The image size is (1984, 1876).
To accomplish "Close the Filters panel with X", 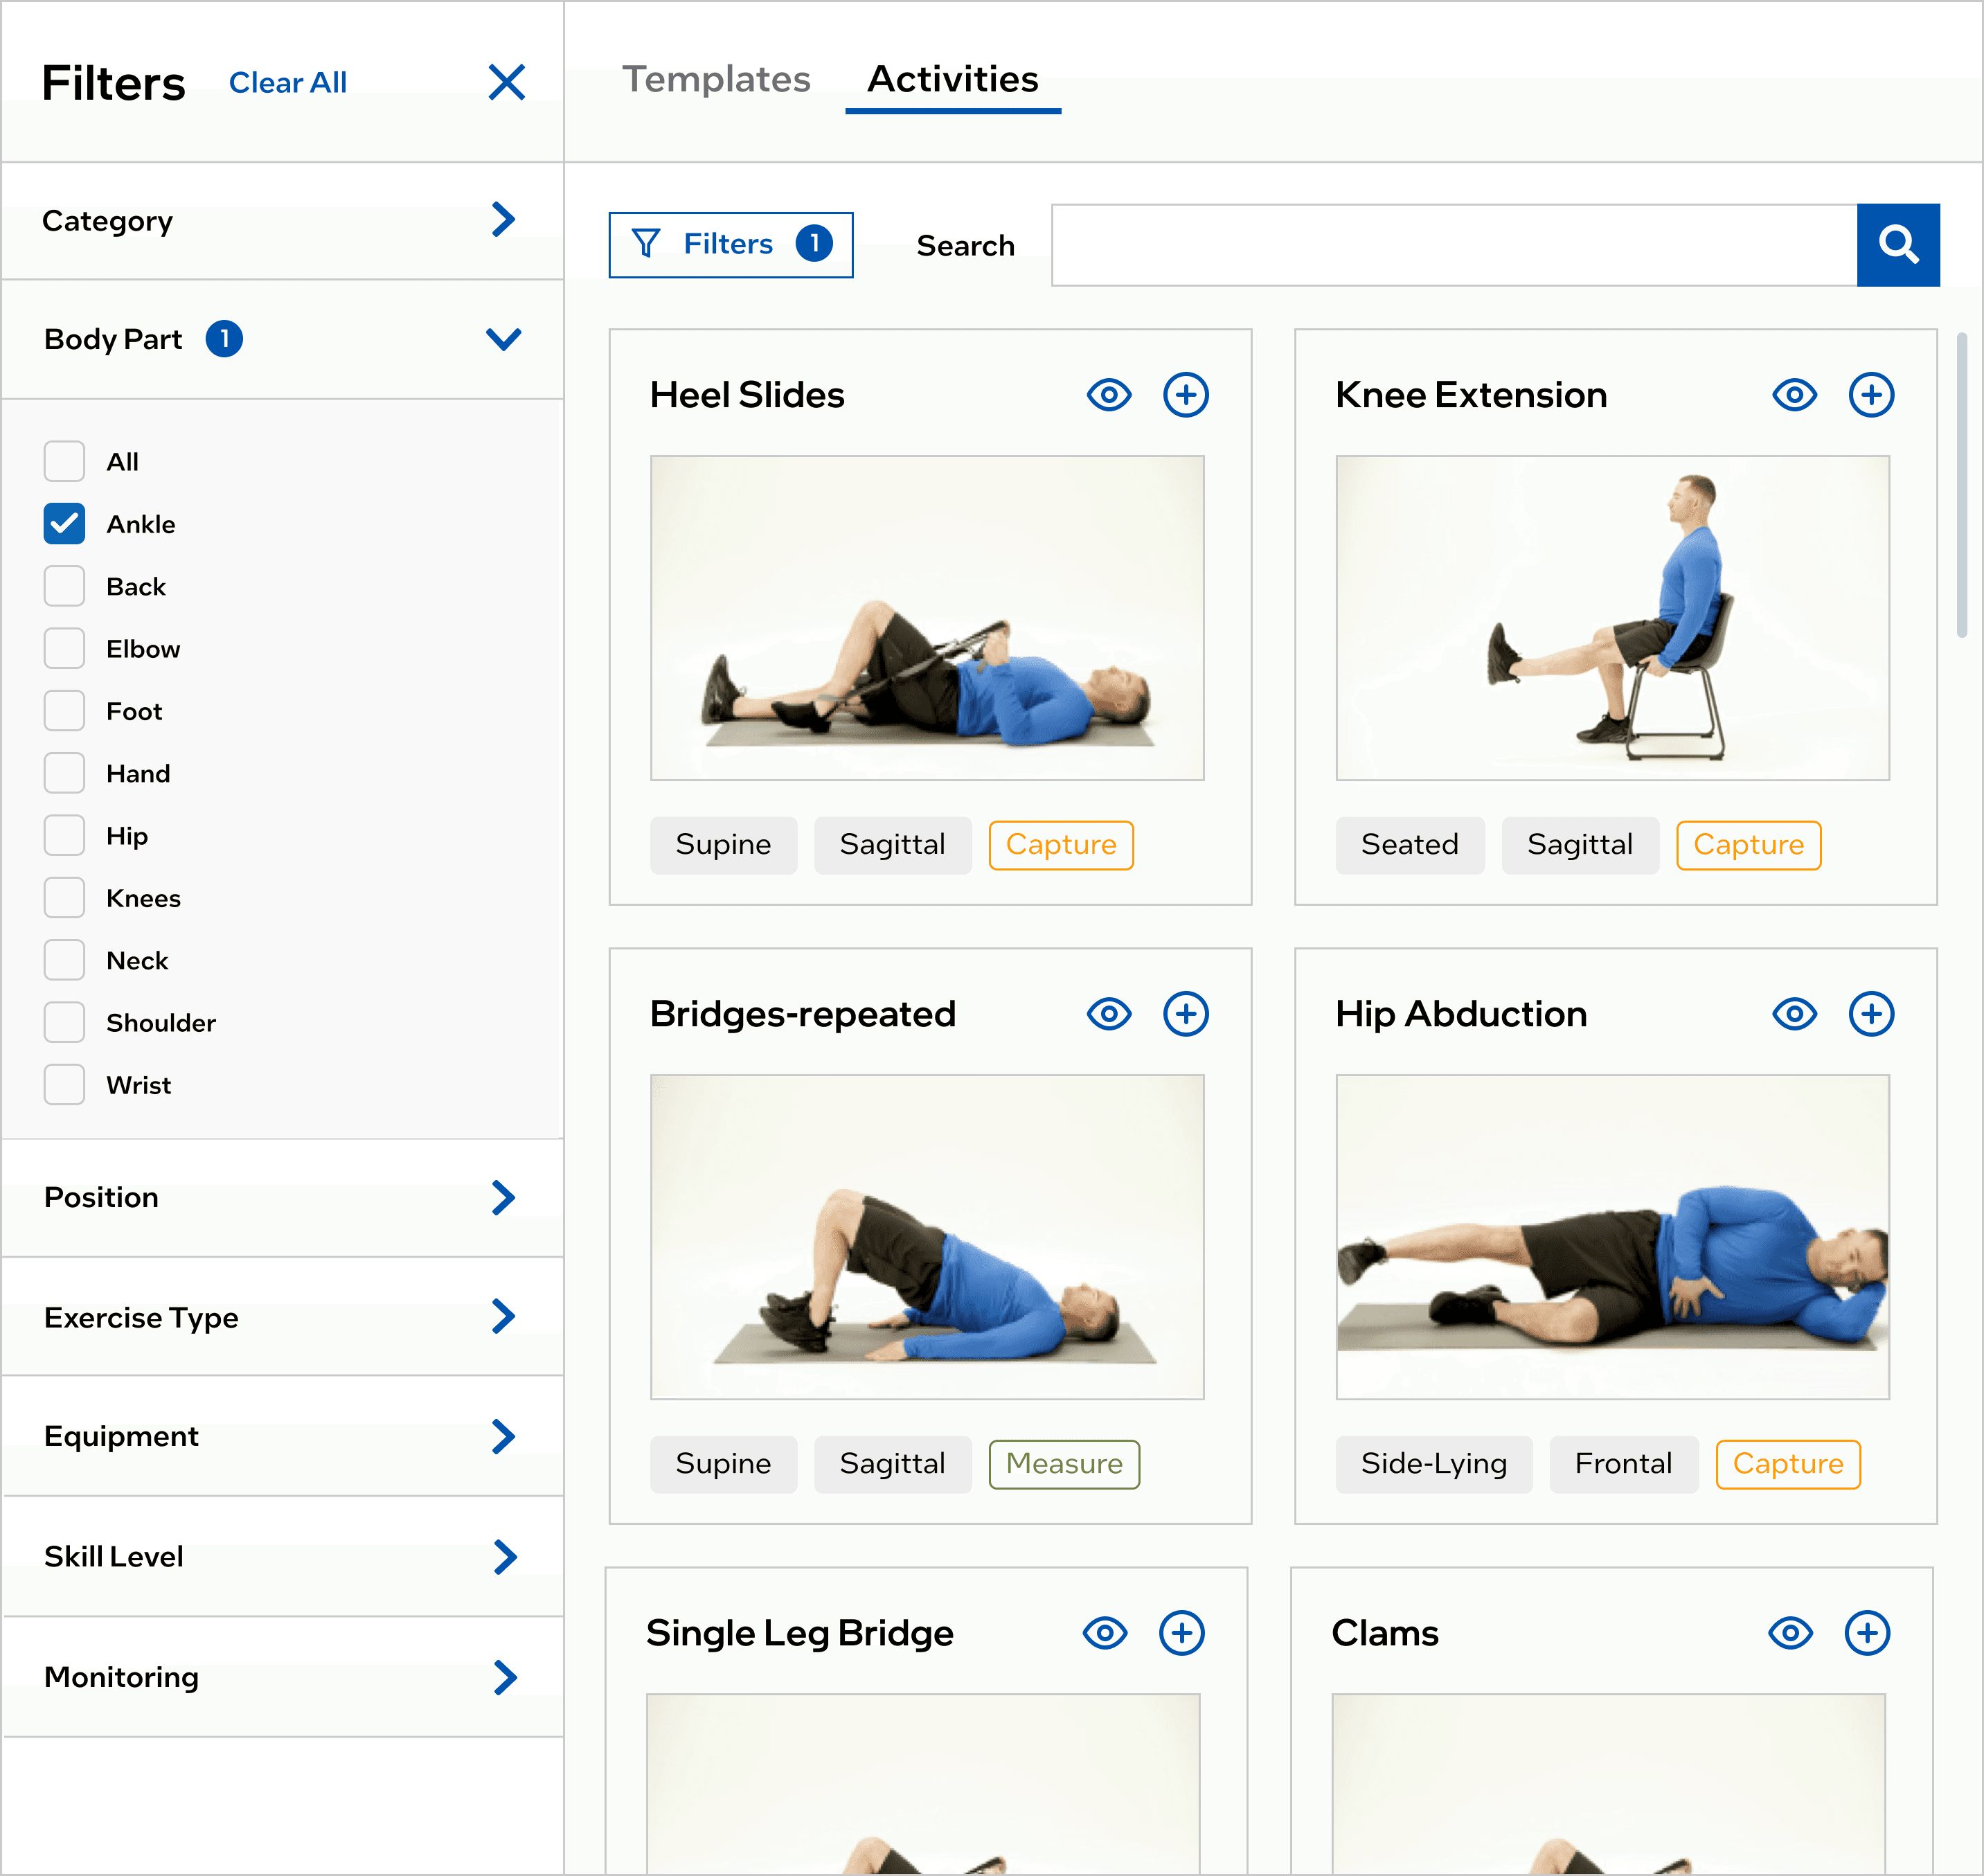I will click(507, 82).
